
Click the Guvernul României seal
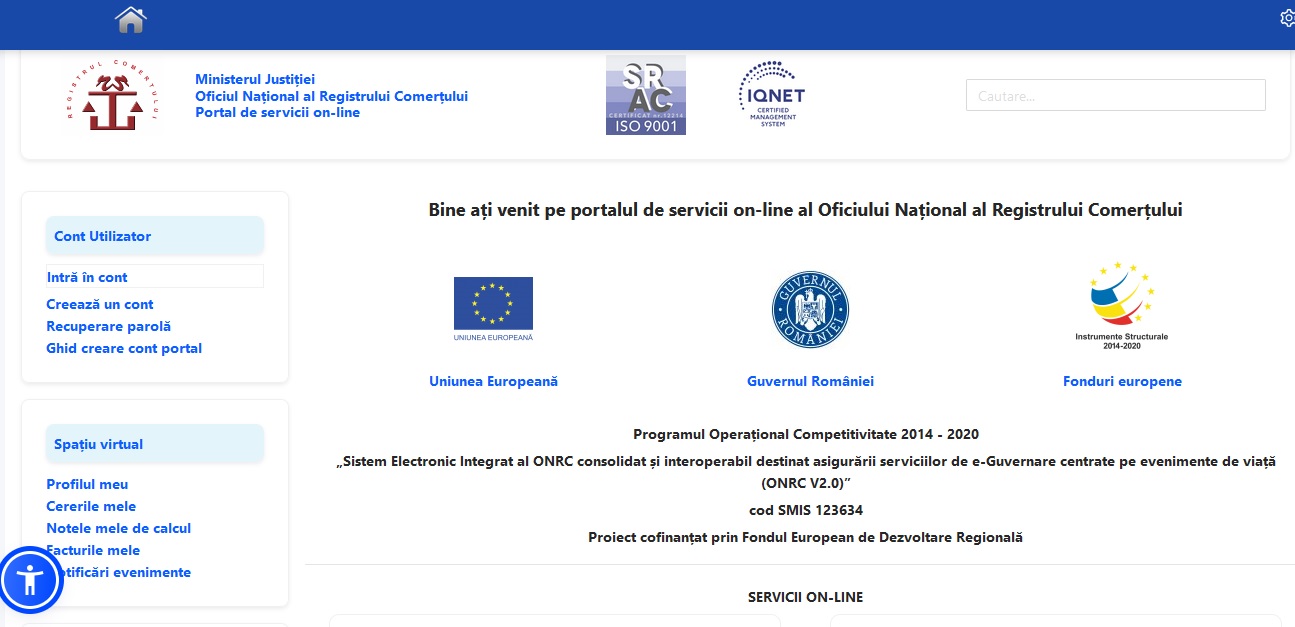click(x=810, y=309)
